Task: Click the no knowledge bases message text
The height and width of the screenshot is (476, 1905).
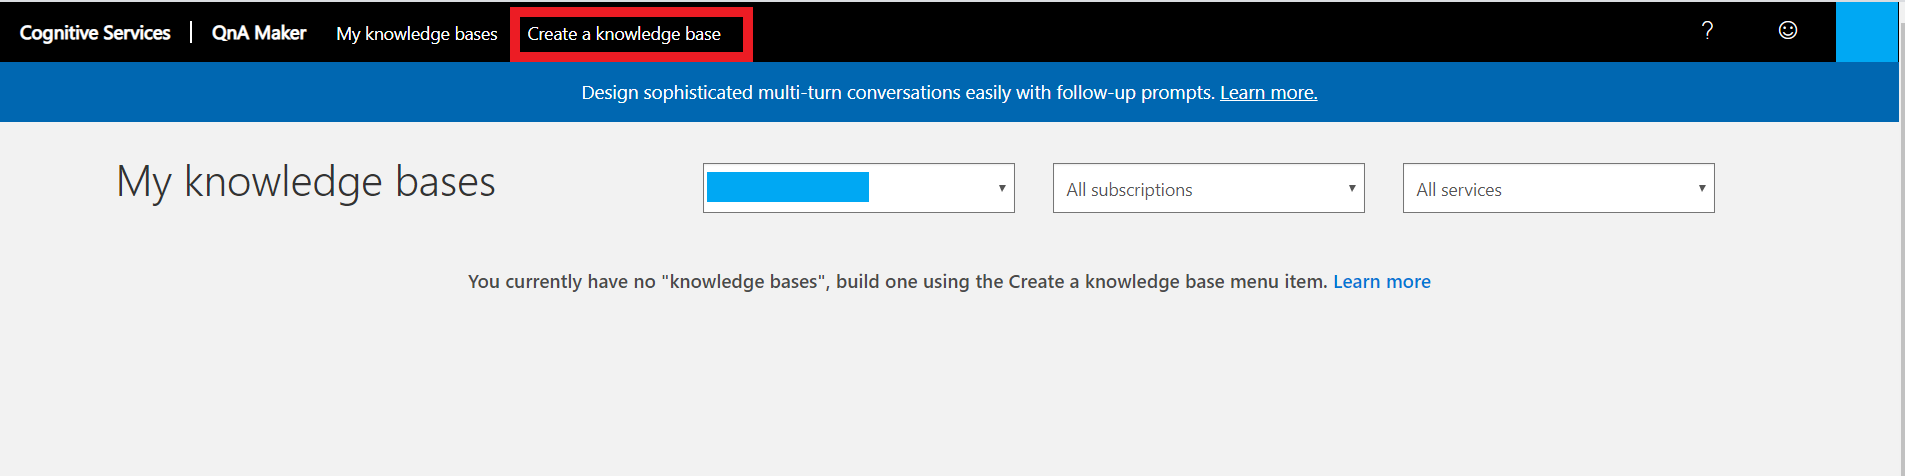Action: (897, 282)
